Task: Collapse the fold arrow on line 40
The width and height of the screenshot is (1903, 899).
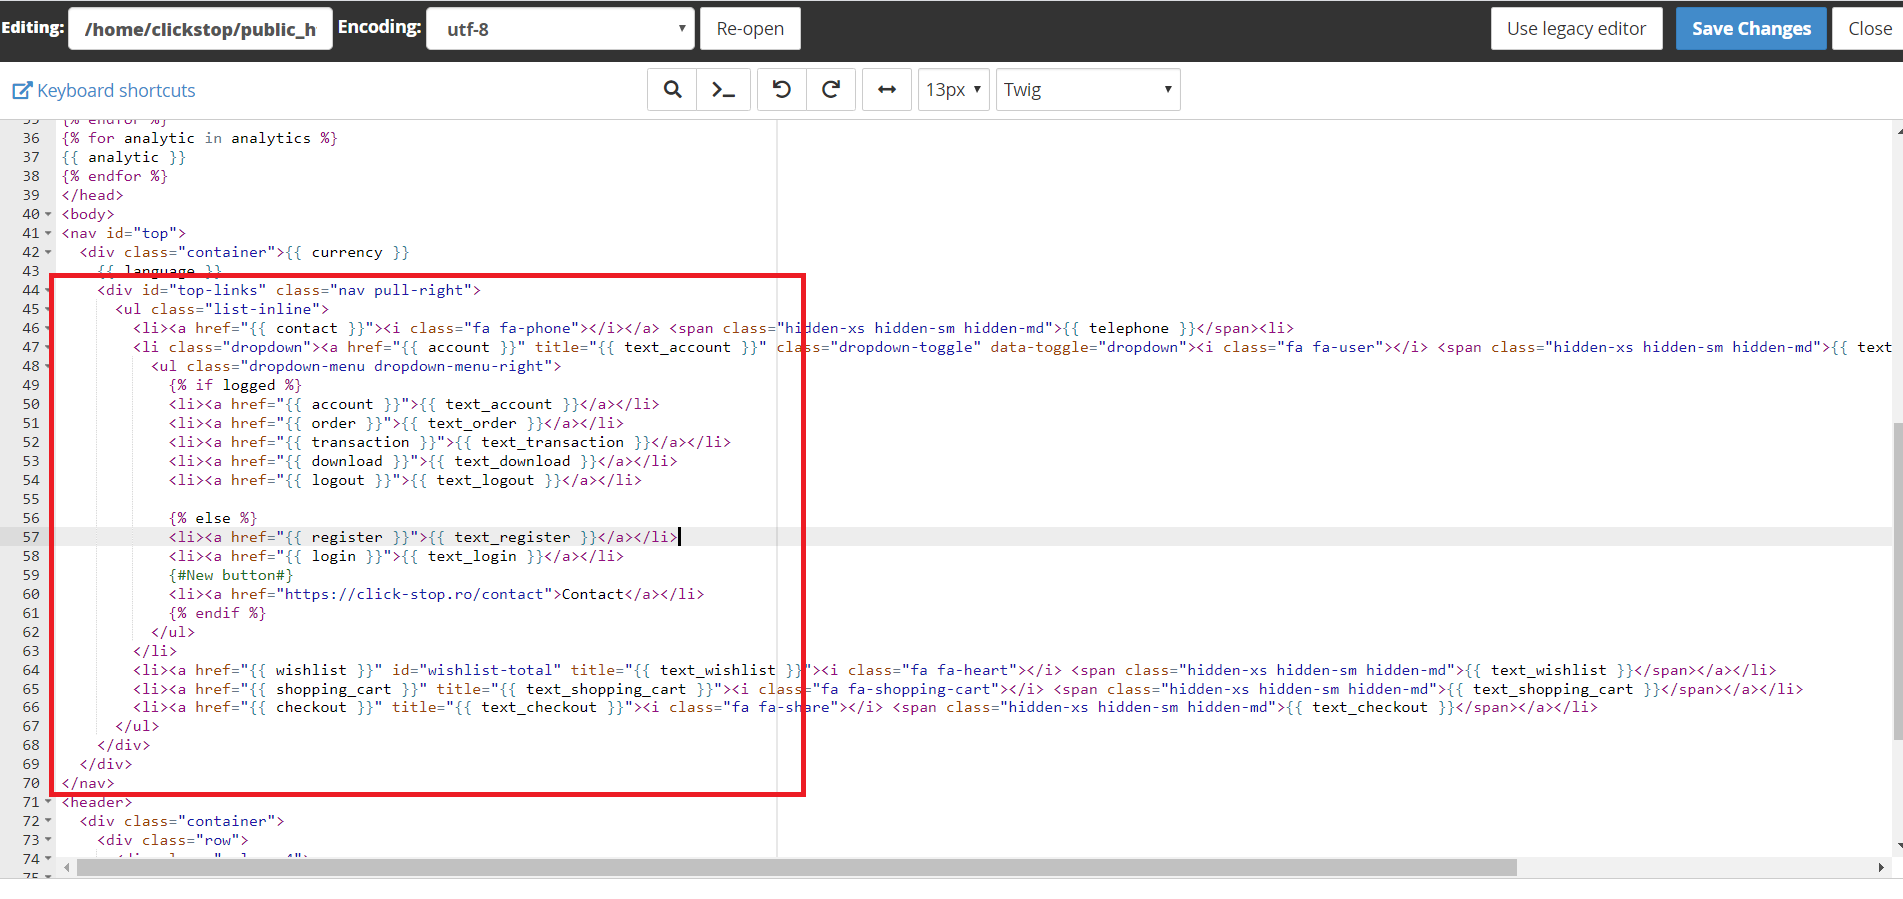Action: pos(48,214)
